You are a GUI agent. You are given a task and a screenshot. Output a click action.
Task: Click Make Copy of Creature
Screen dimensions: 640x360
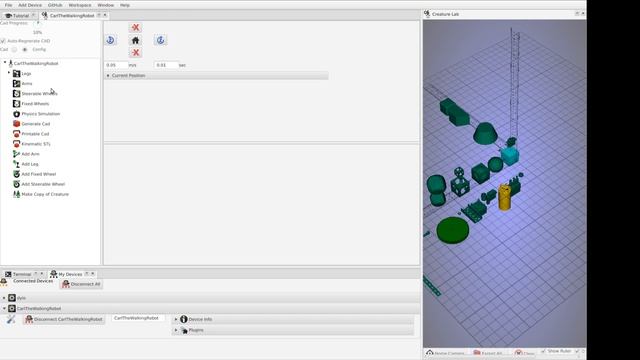(x=45, y=194)
